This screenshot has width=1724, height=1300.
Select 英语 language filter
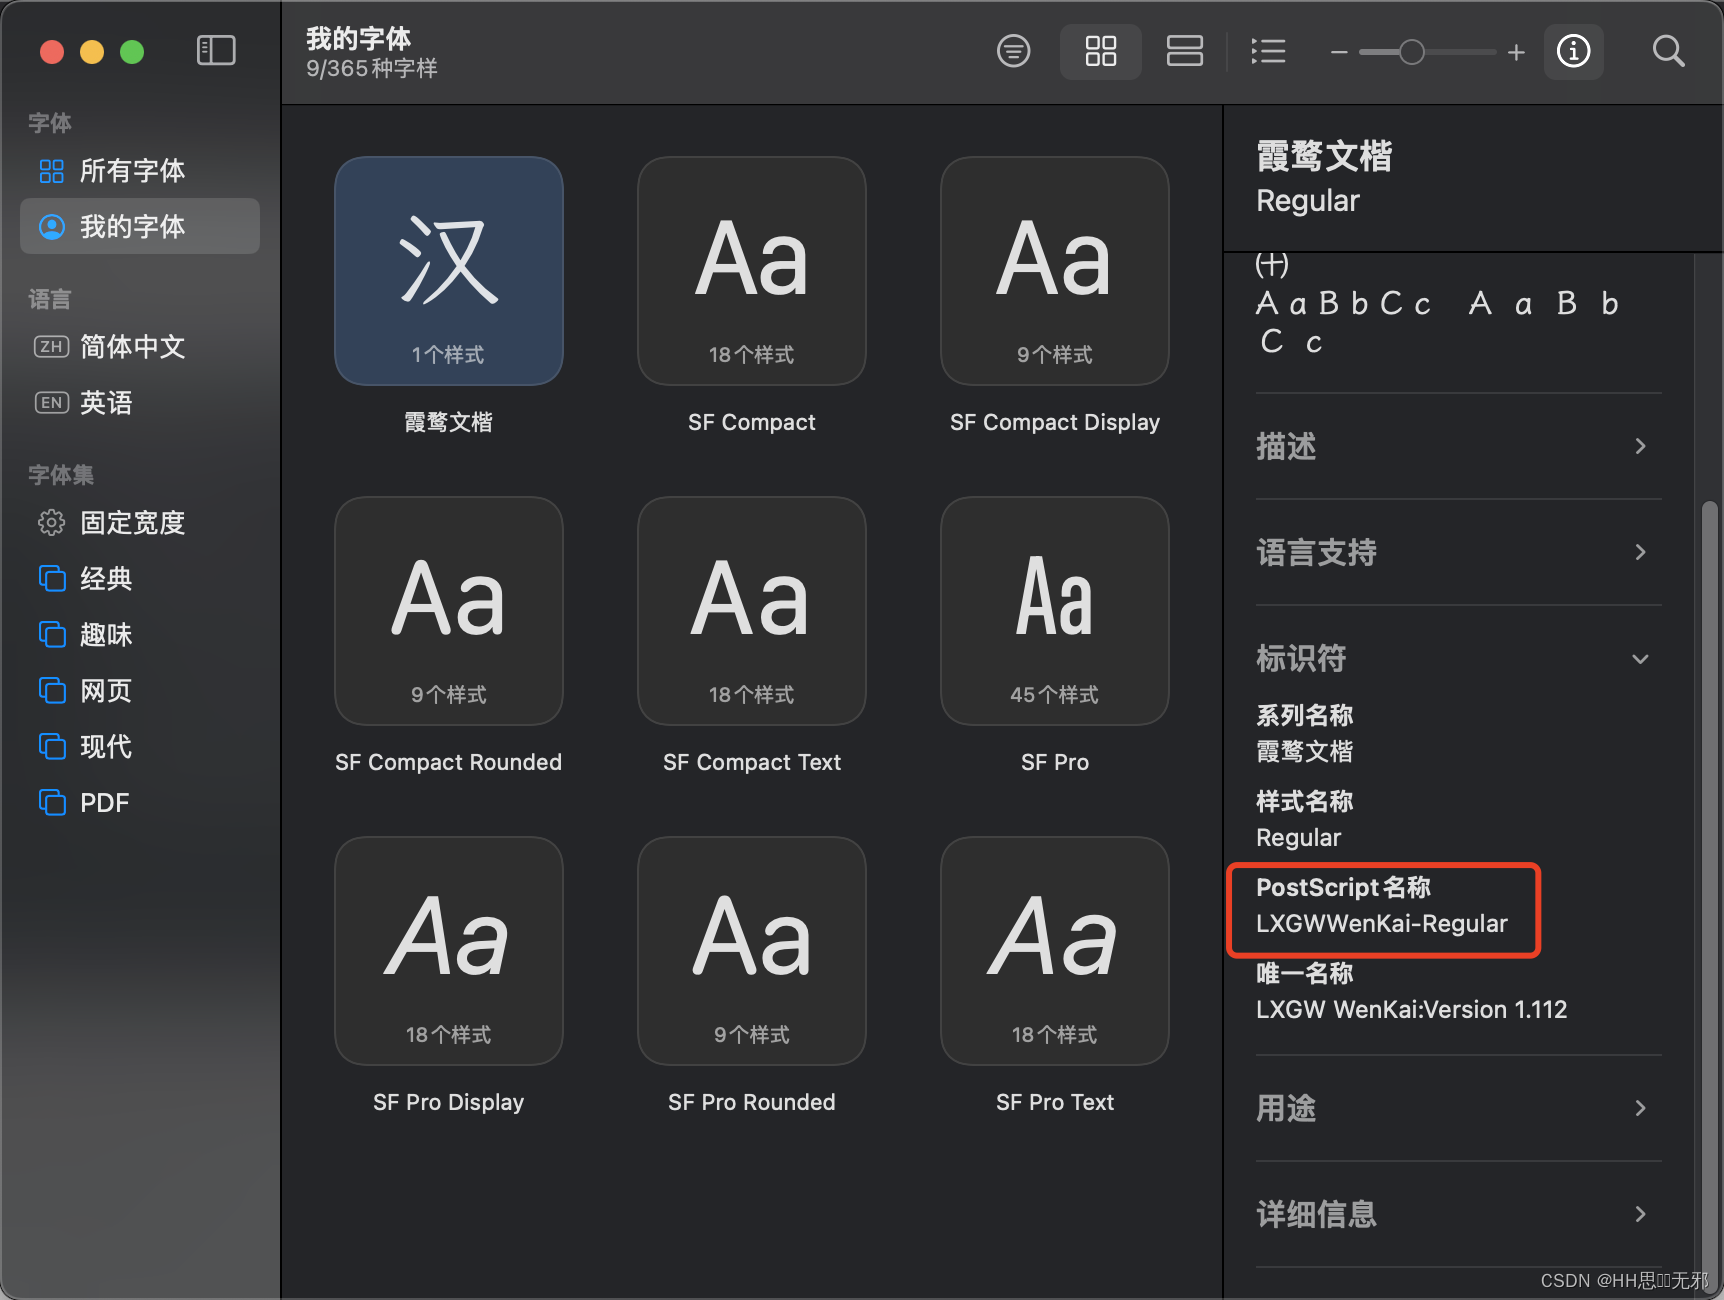[x=140, y=403]
